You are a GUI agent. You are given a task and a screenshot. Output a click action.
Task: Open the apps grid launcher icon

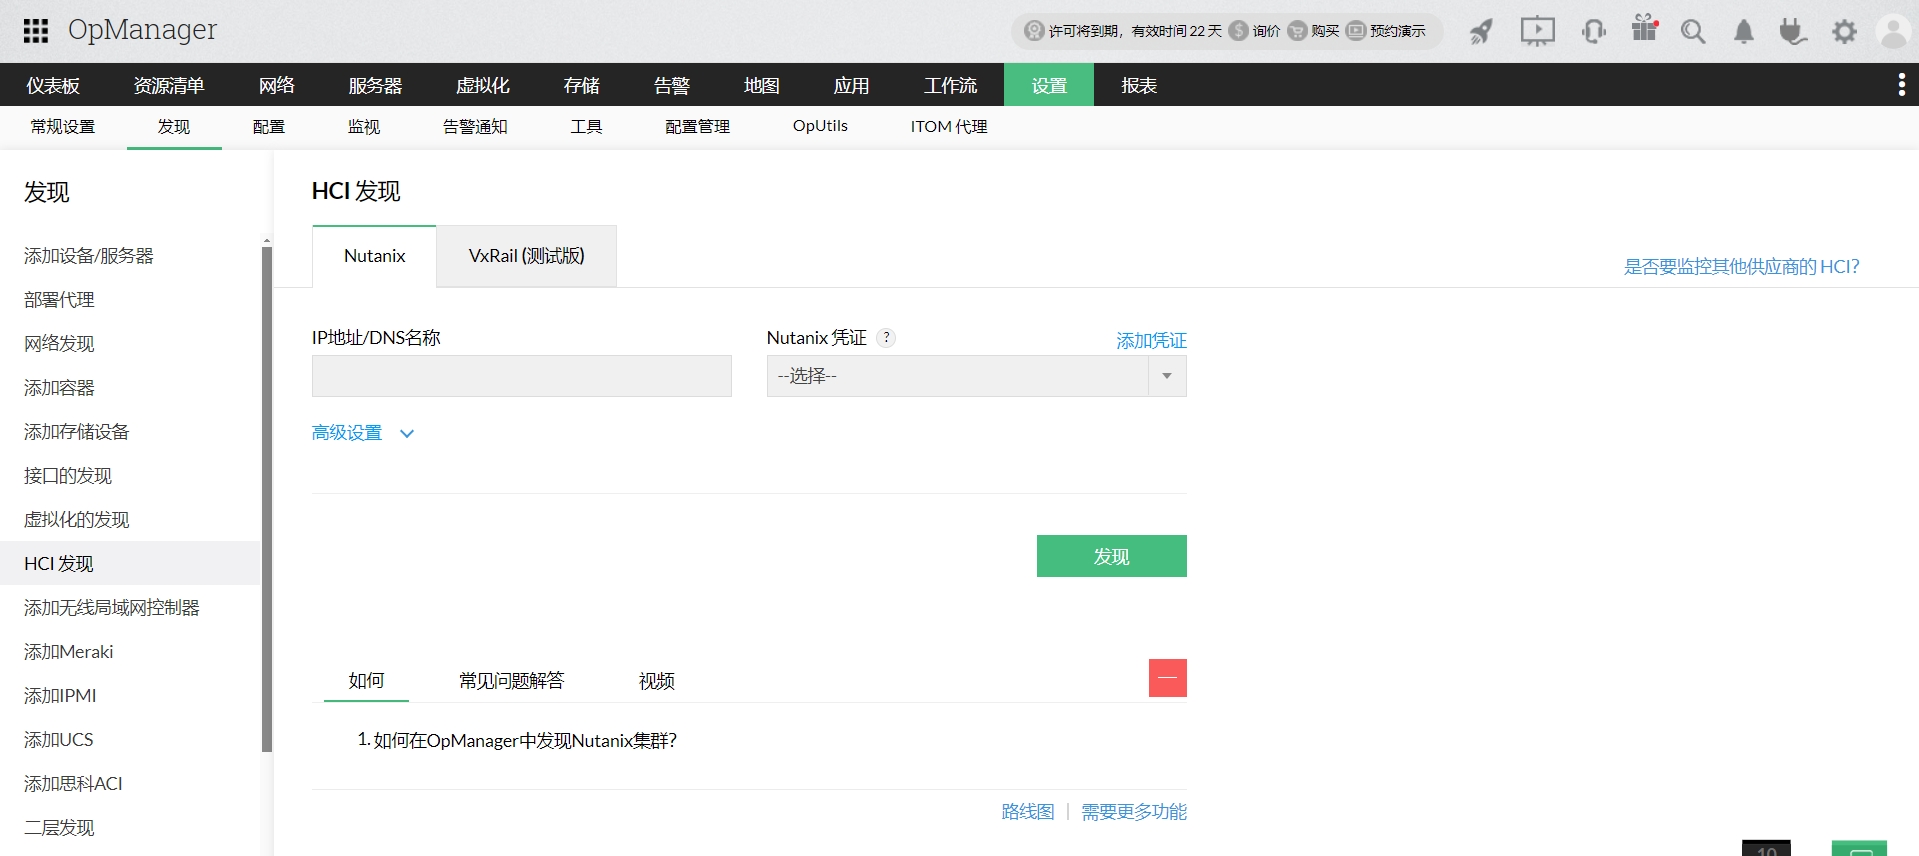(36, 31)
